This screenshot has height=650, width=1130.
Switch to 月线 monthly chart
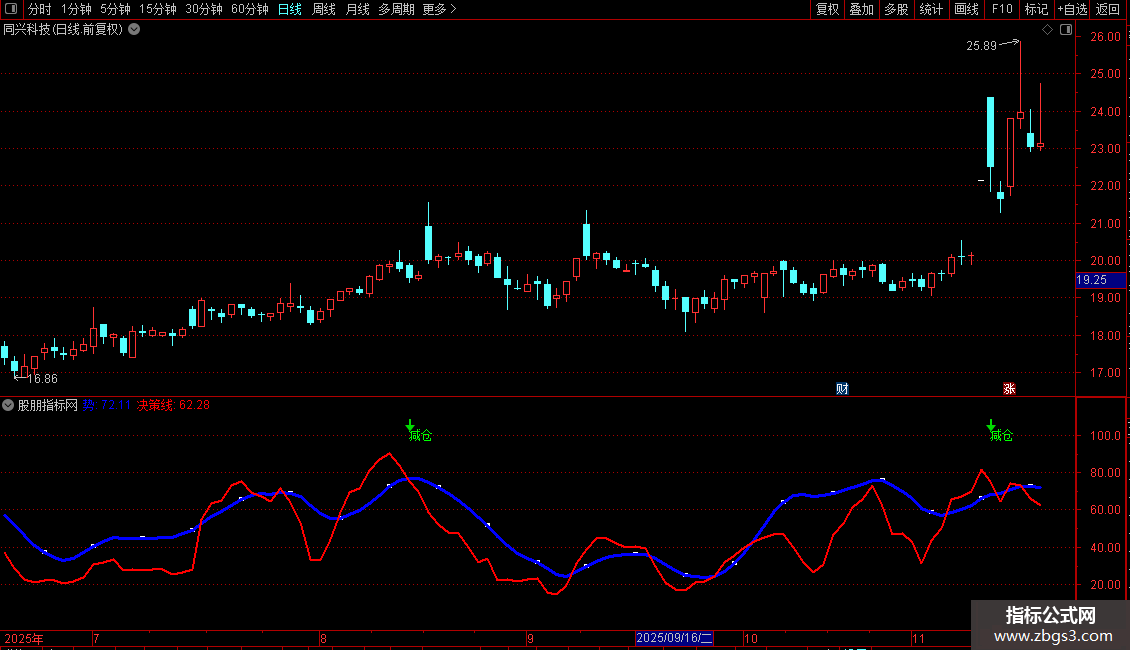[x=357, y=9]
